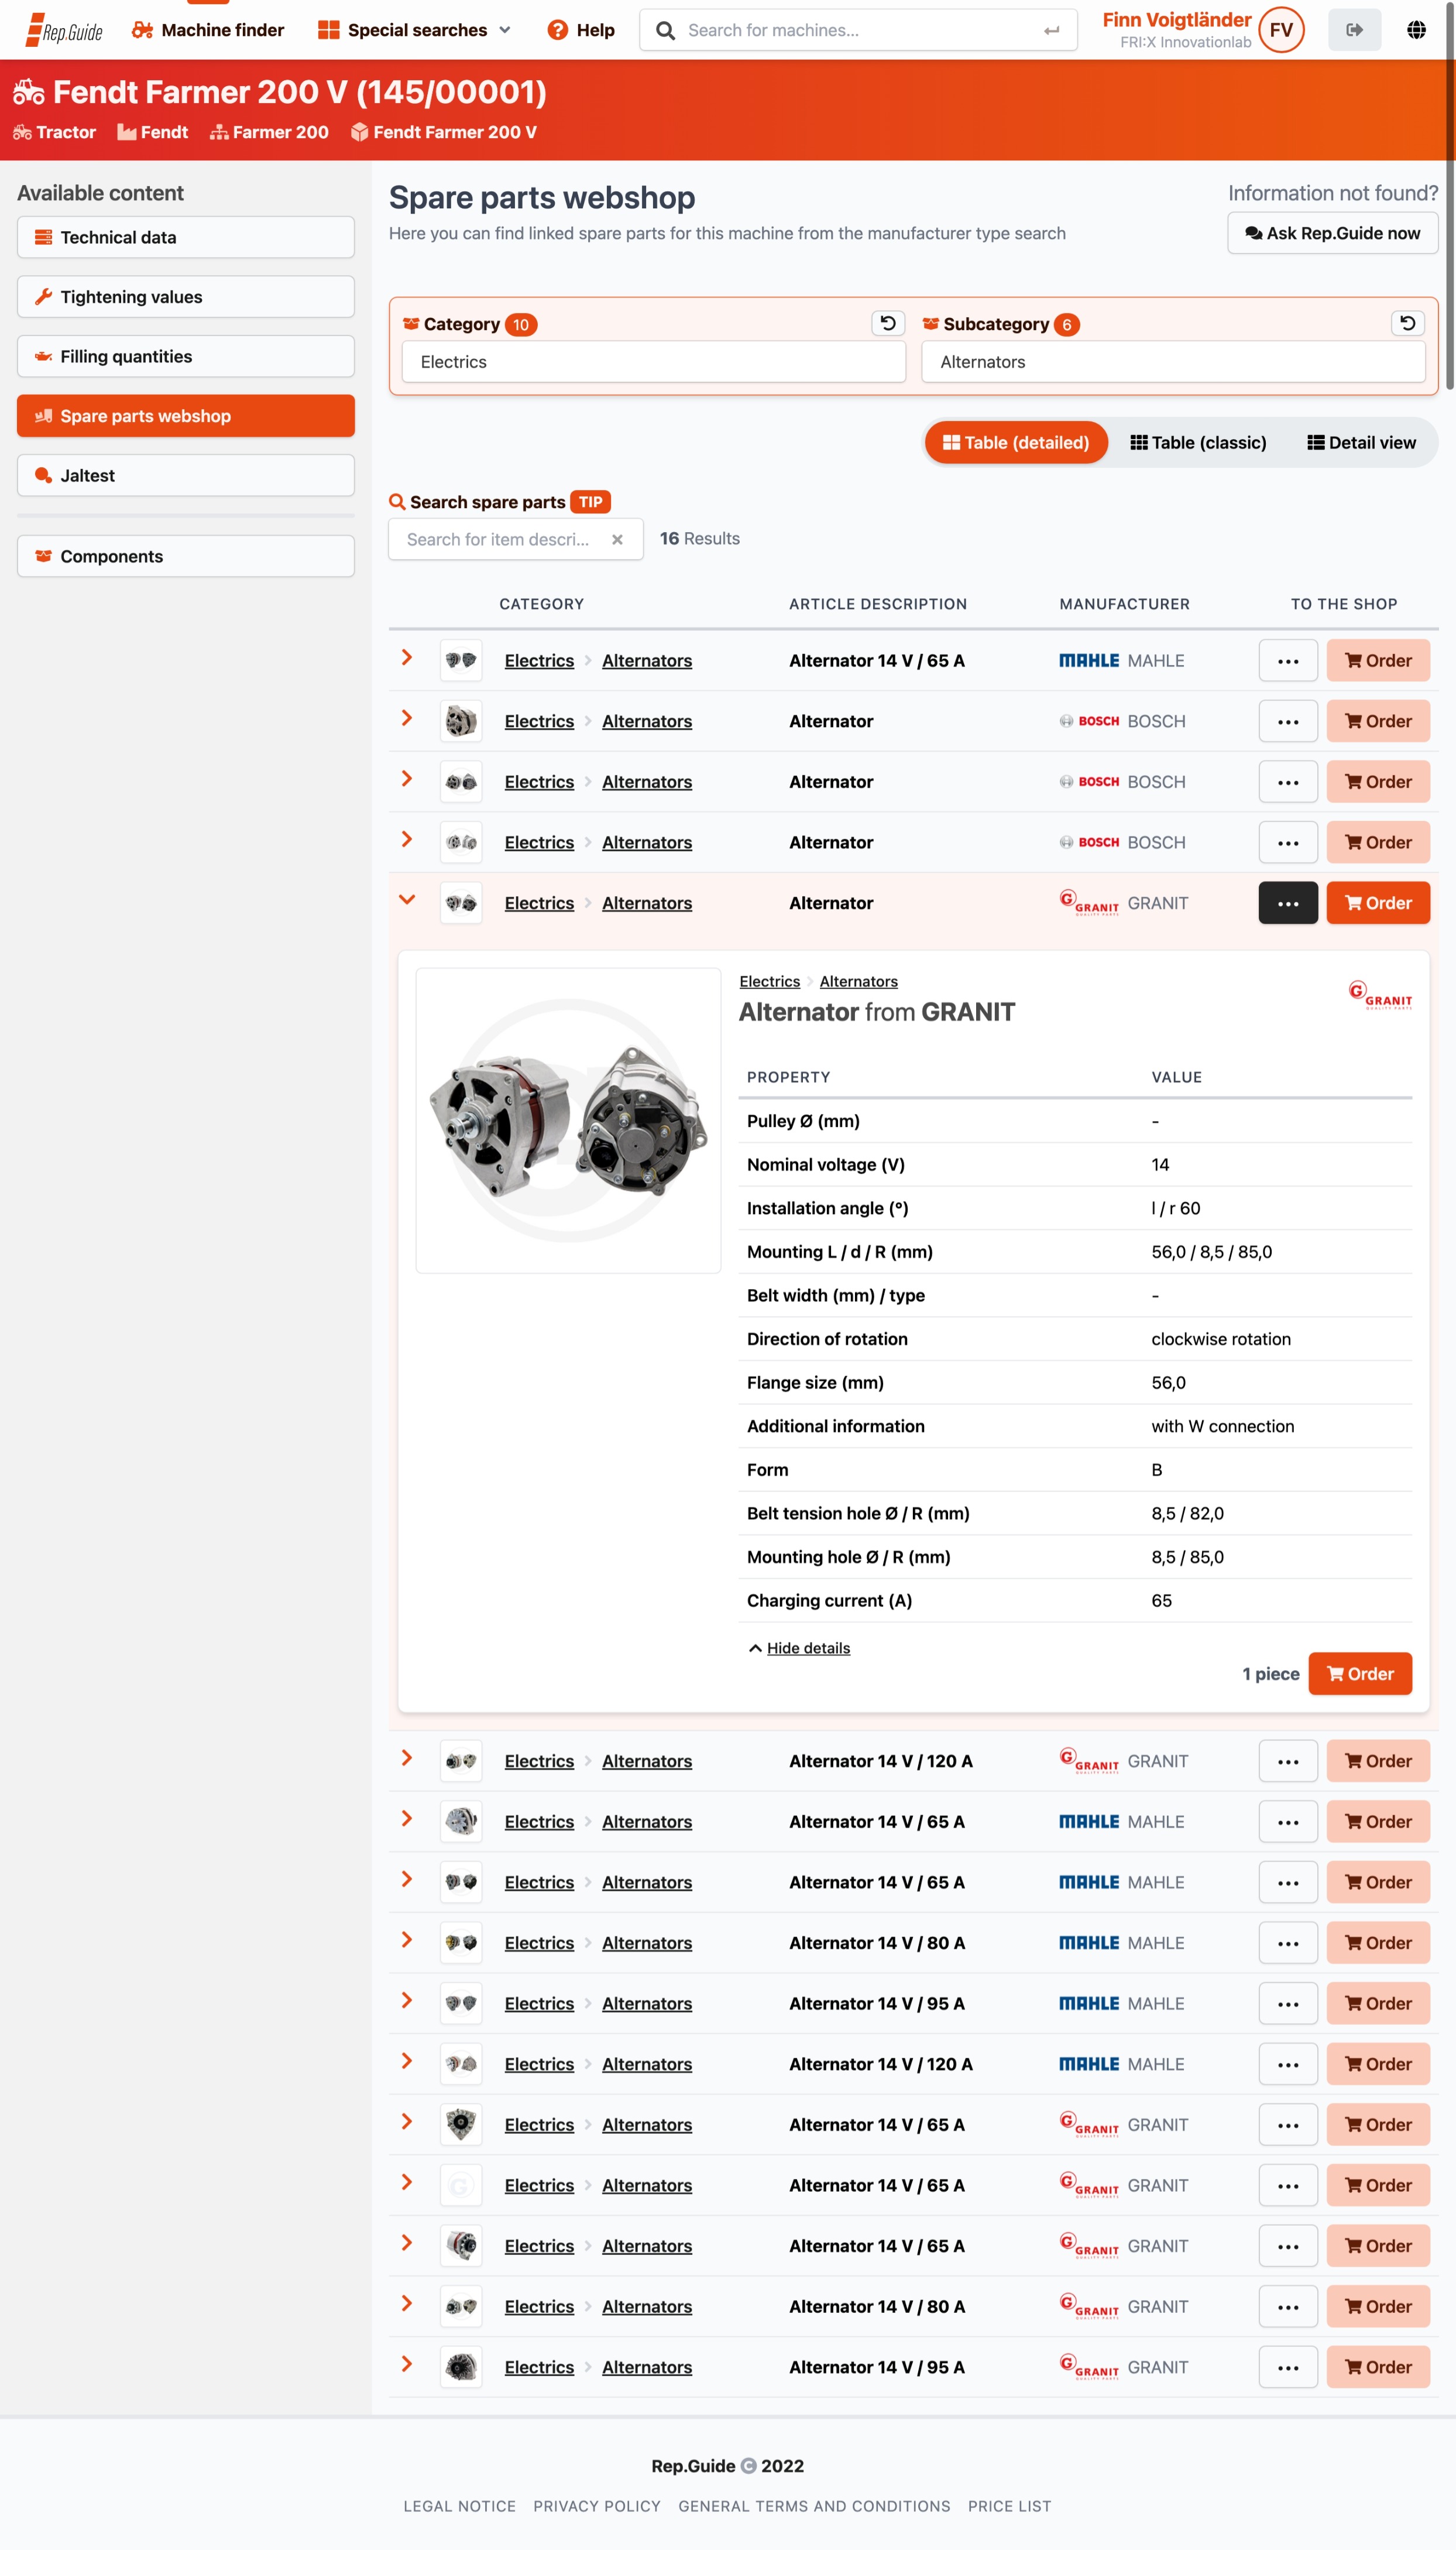Expand the MAHLE Alternator 14 V / 95 A row

click(x=406, y=1999)
